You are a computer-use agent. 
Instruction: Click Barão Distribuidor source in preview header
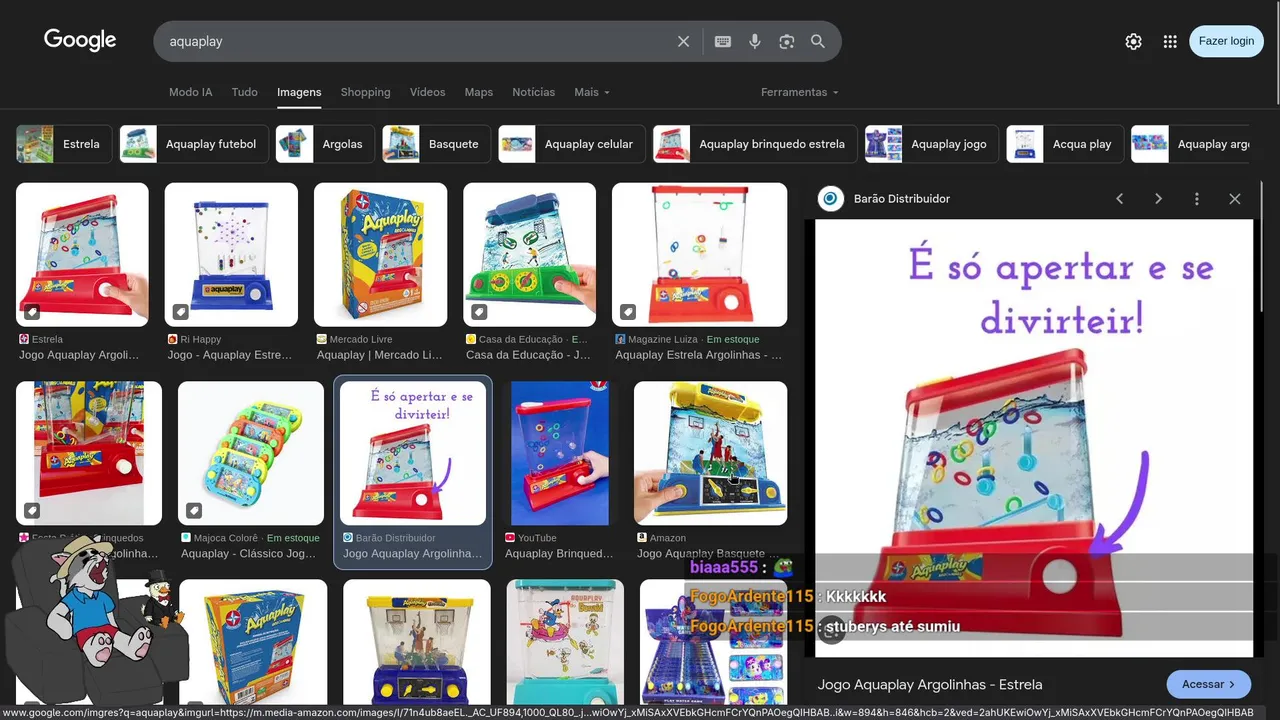[x=901, y=199]
